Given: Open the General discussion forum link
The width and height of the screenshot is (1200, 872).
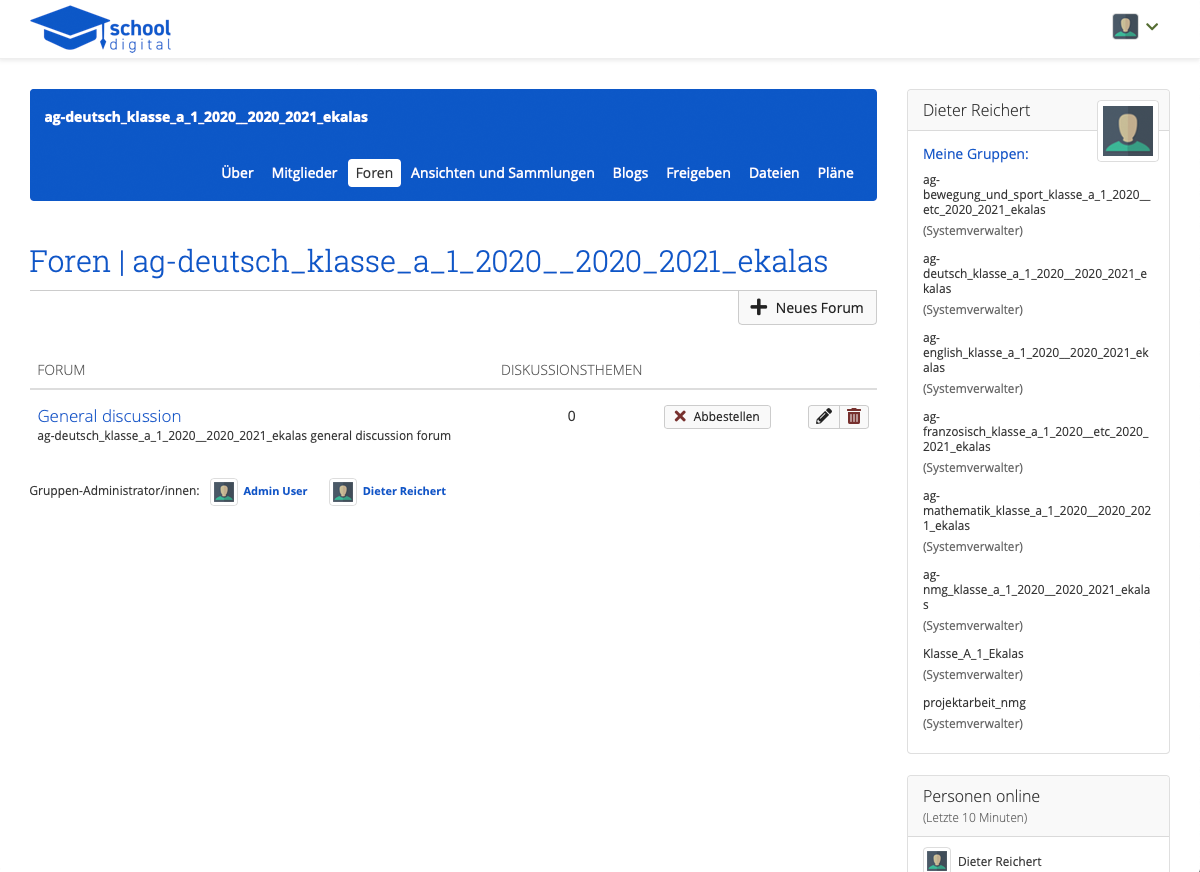Looking at the screenshot, I should coord(109,416).
